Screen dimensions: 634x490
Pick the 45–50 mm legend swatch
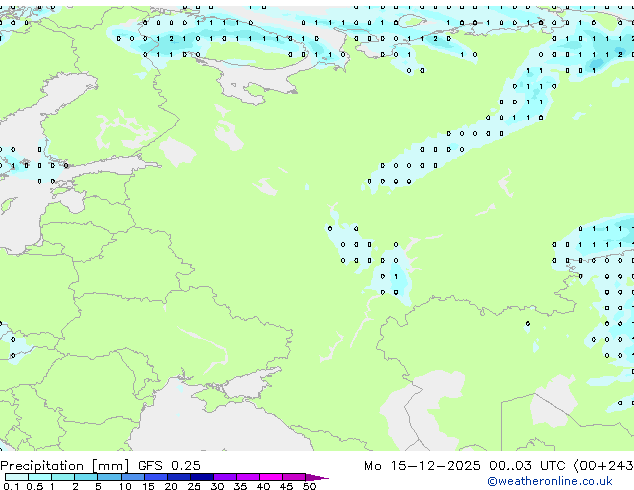[294, 477]
